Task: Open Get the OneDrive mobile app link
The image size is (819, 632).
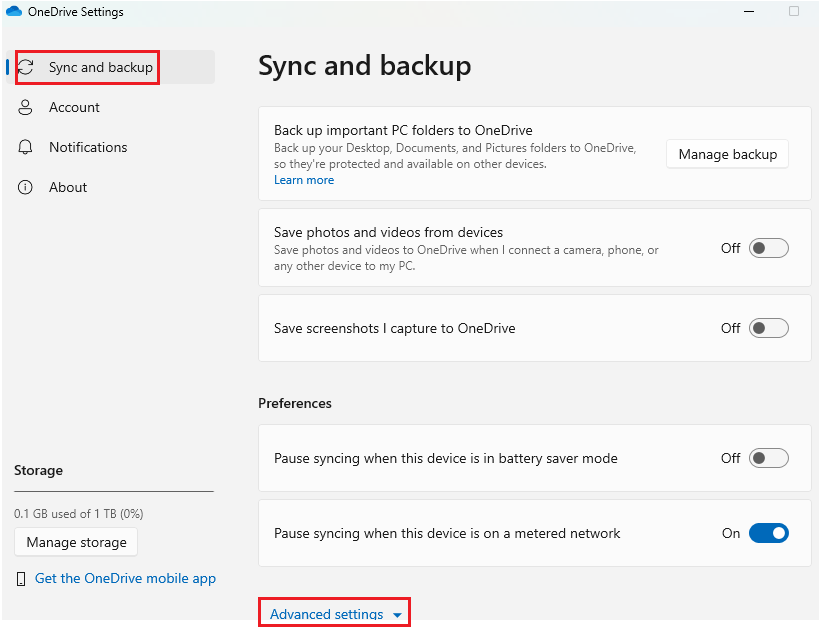Action: tap(125, 578)
